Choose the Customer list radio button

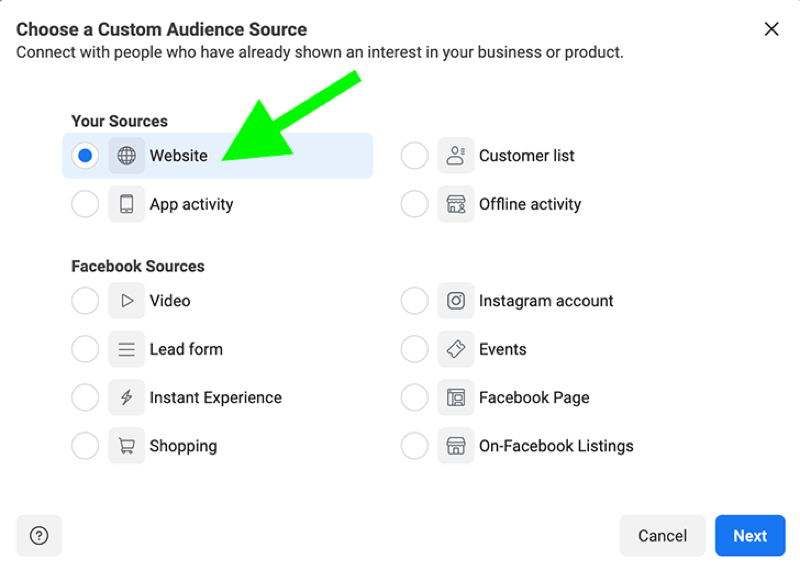tap(414, 156)
